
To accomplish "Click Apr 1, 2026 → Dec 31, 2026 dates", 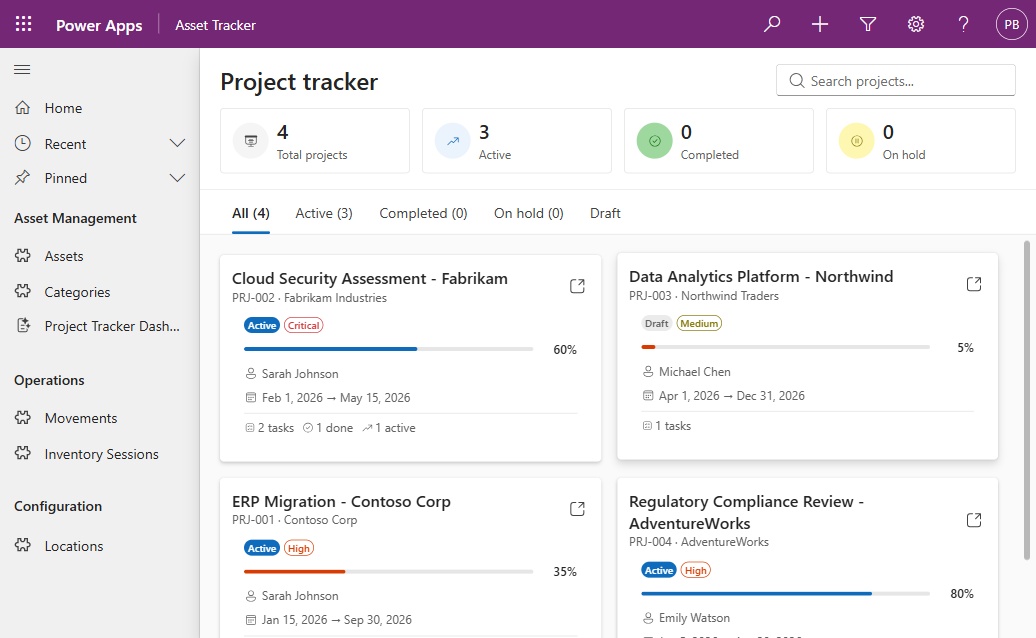I will tap(731, 396).
